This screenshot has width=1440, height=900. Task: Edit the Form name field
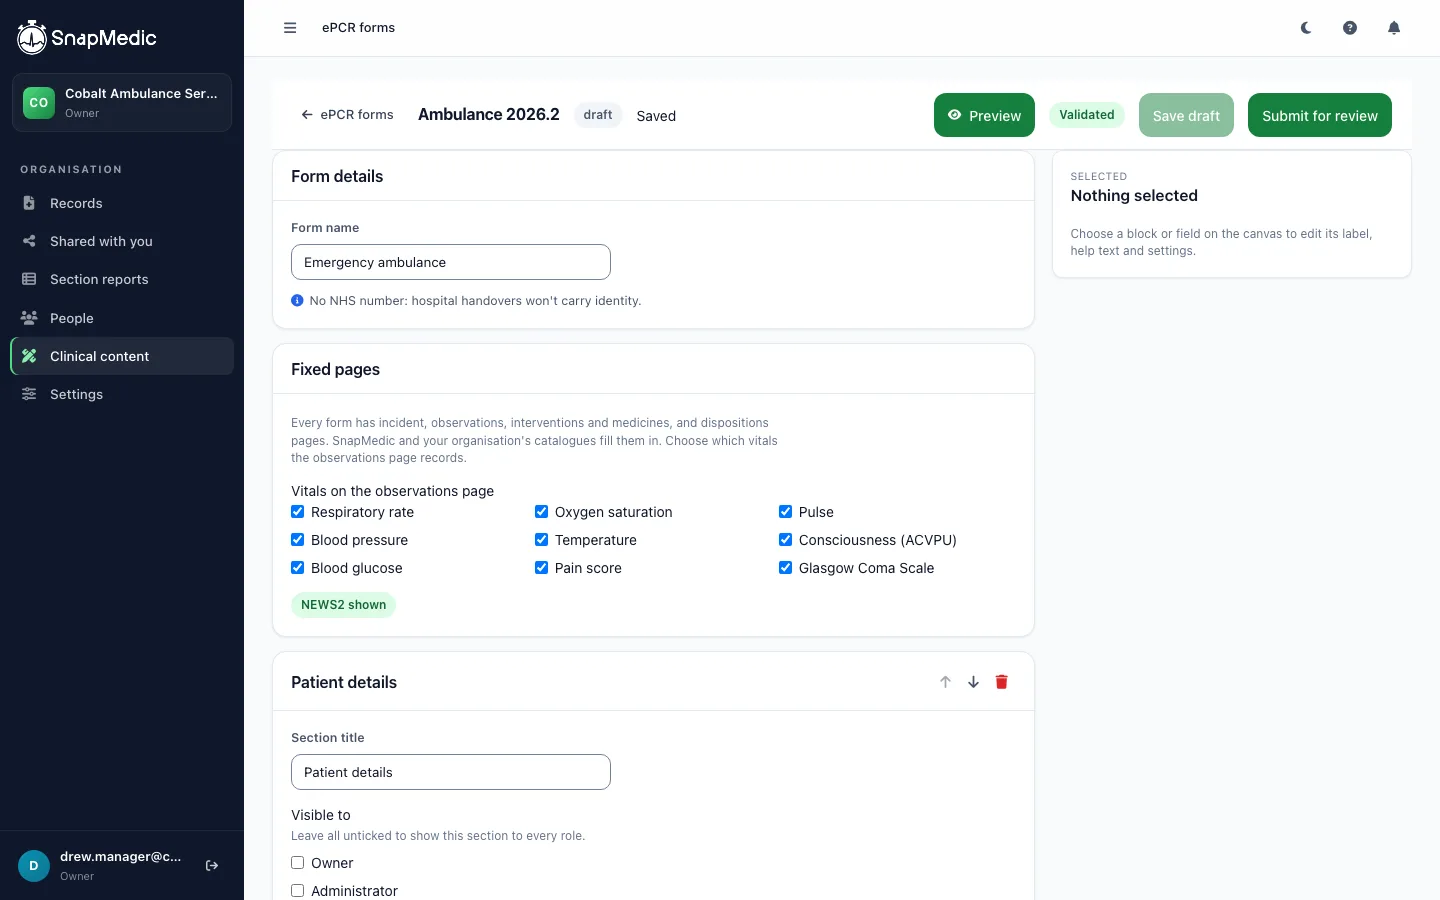coord(451,262)
